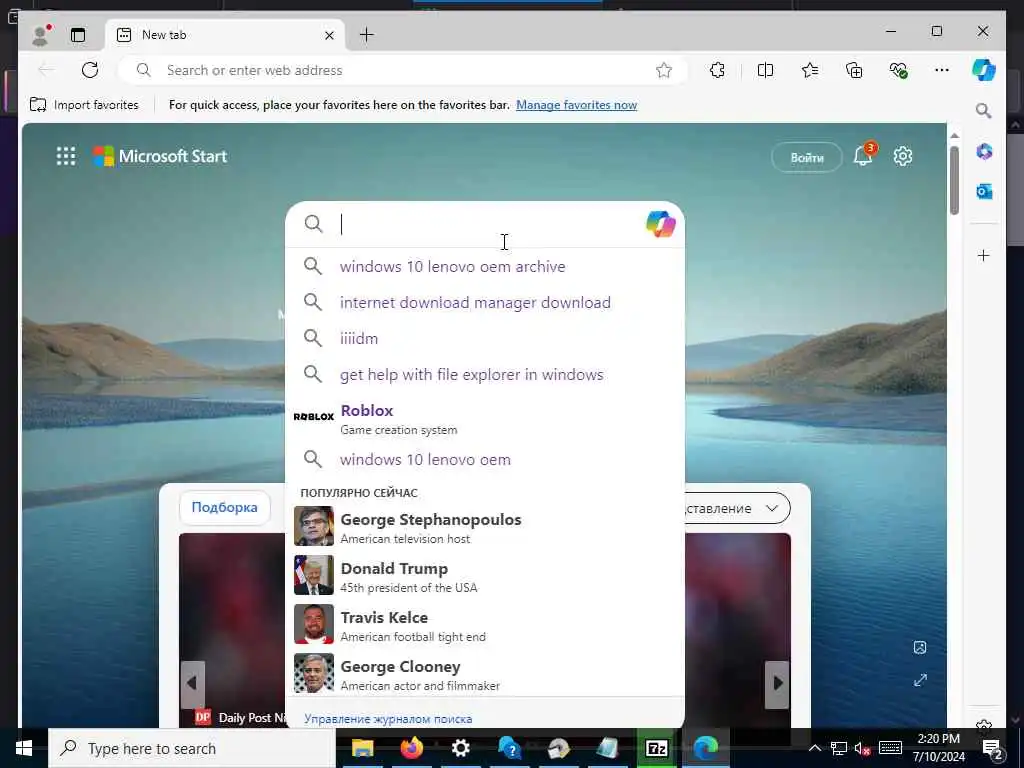Open trending Donald Trump entry
1024x768 pixels.
click(485, 575)
